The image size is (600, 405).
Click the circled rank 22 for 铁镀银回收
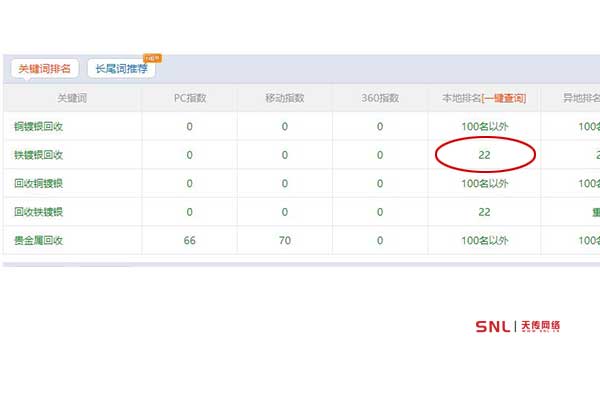484,155
